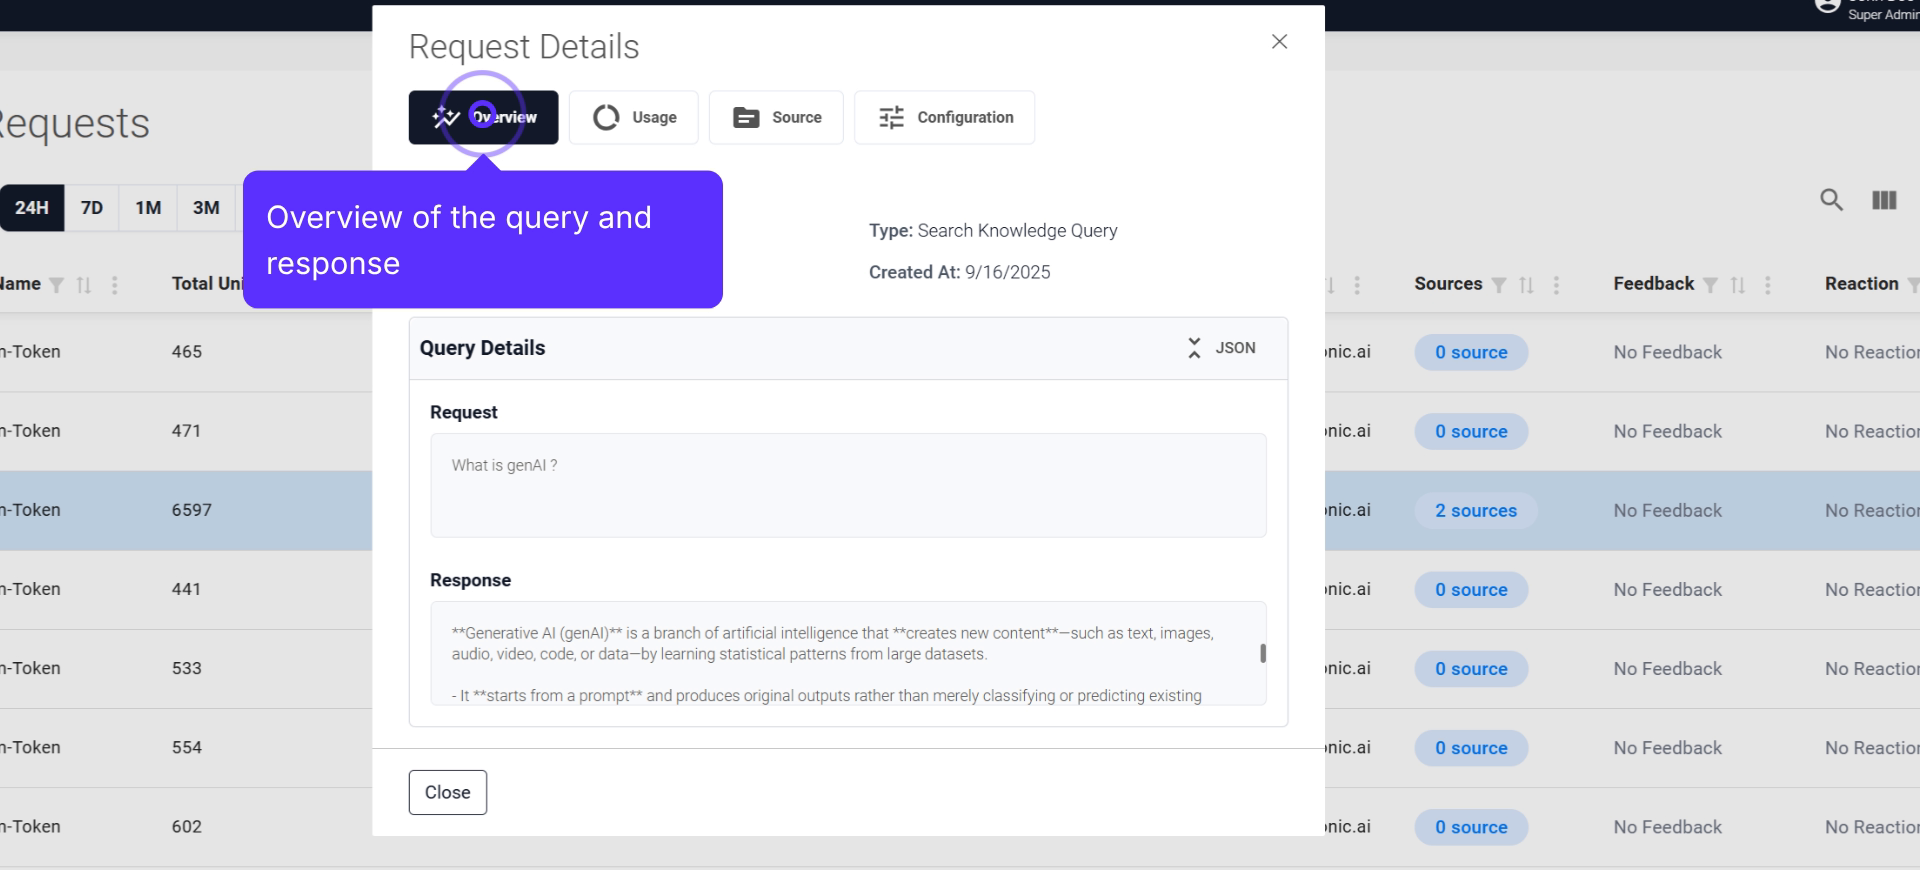This screenshot has width=1920, height=870.
Task: Click No Feedback in the highlighted 6597 row
Action: tap(1667, 510)
